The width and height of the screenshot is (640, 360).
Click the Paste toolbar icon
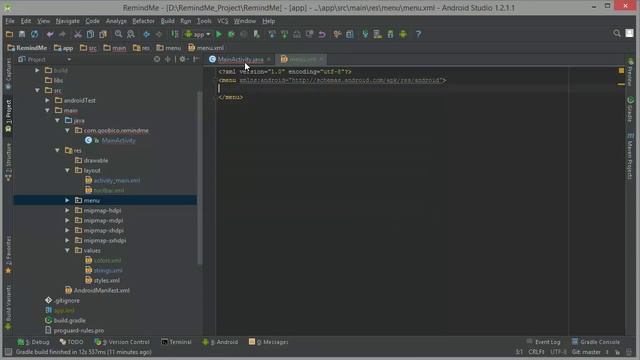(103, 34)
